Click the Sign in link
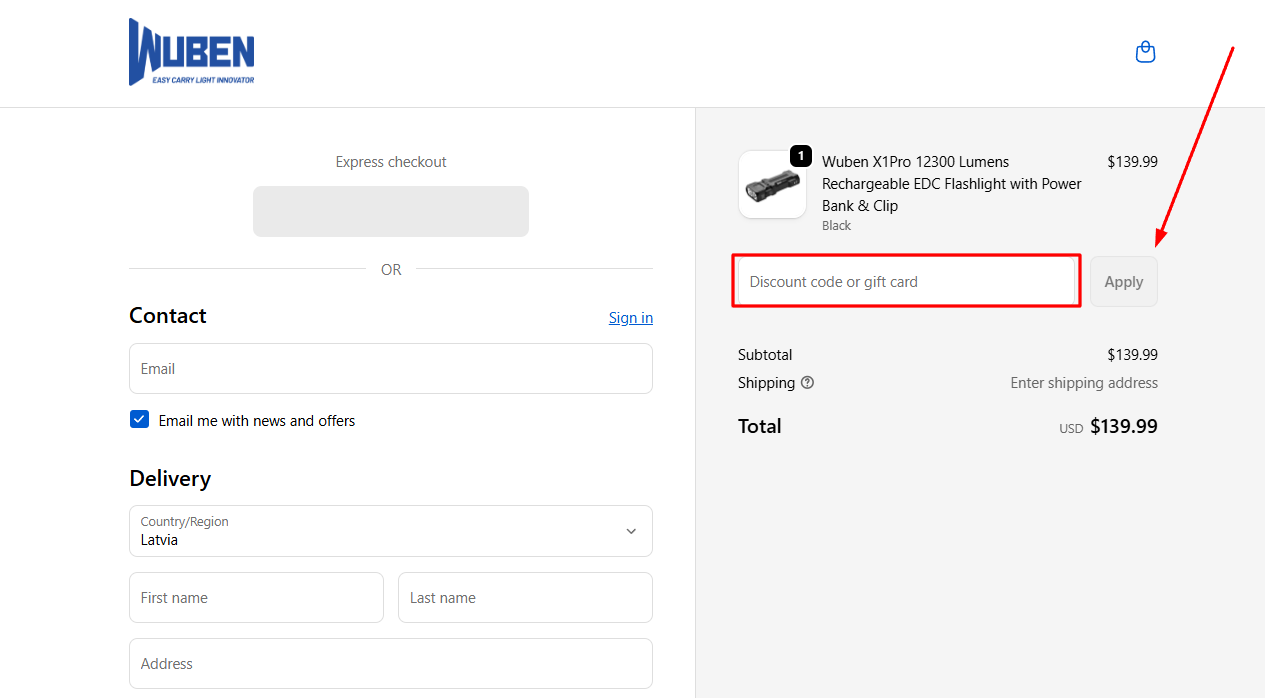This screenshot has height=698, width=1265. [x=631, y=318]
